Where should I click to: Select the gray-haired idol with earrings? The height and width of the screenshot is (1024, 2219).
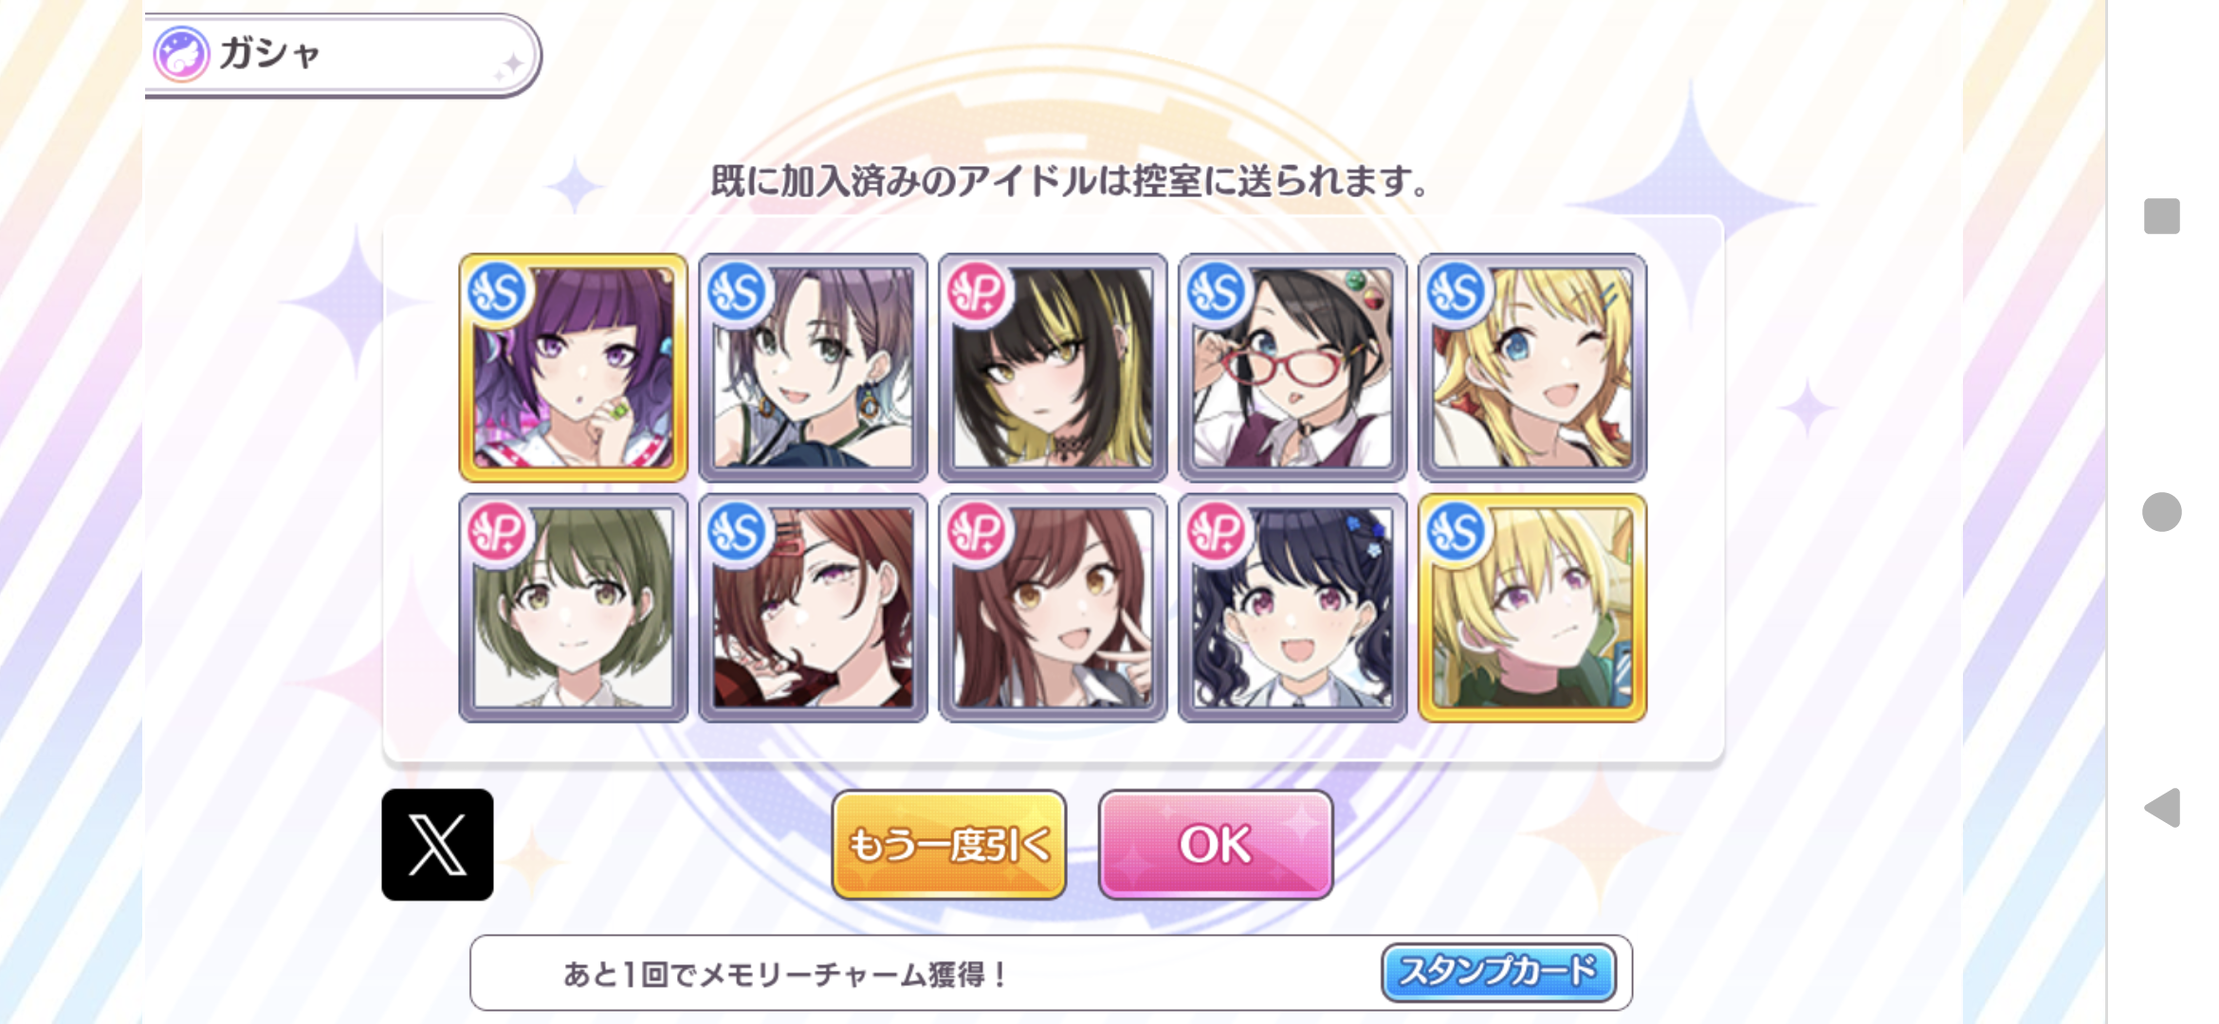click(813, 368)
